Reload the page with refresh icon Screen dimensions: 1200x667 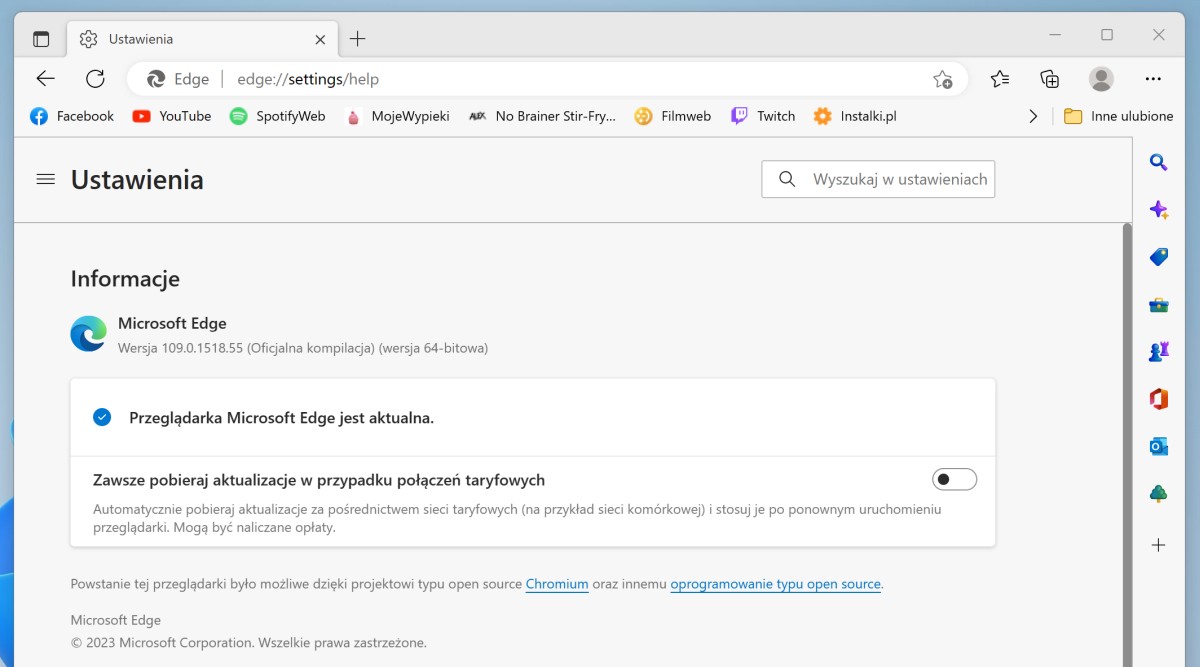[x=95, y=79]
